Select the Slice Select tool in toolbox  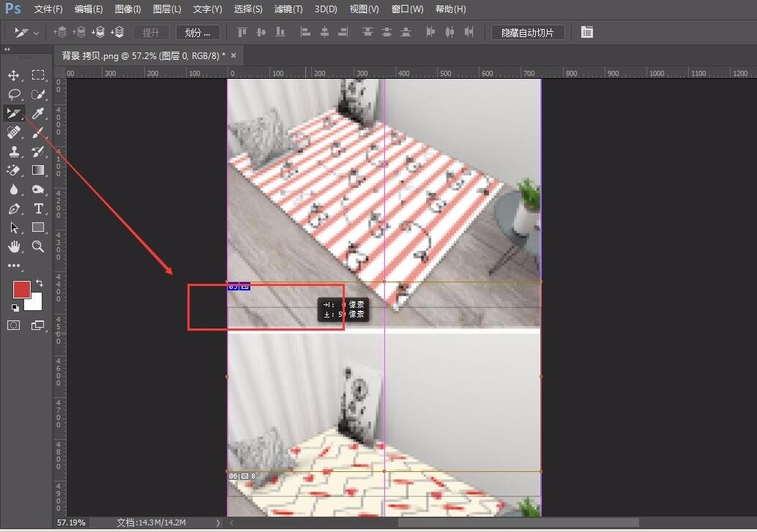click(x=15, y=113)
